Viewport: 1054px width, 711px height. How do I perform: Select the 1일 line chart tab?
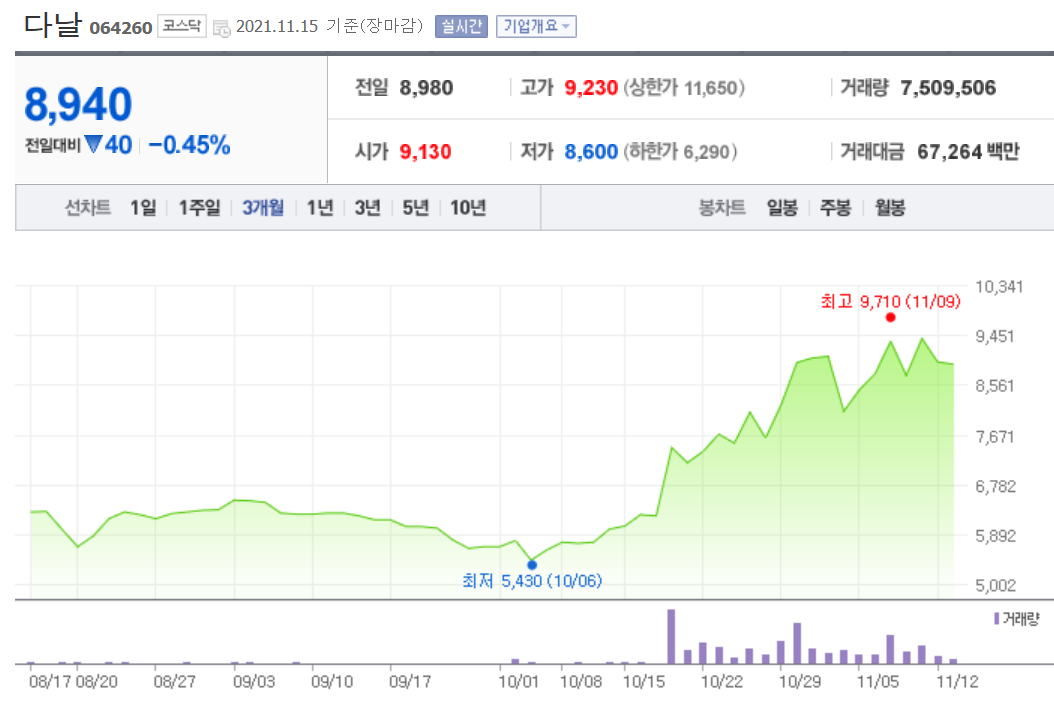pos(143,208)
